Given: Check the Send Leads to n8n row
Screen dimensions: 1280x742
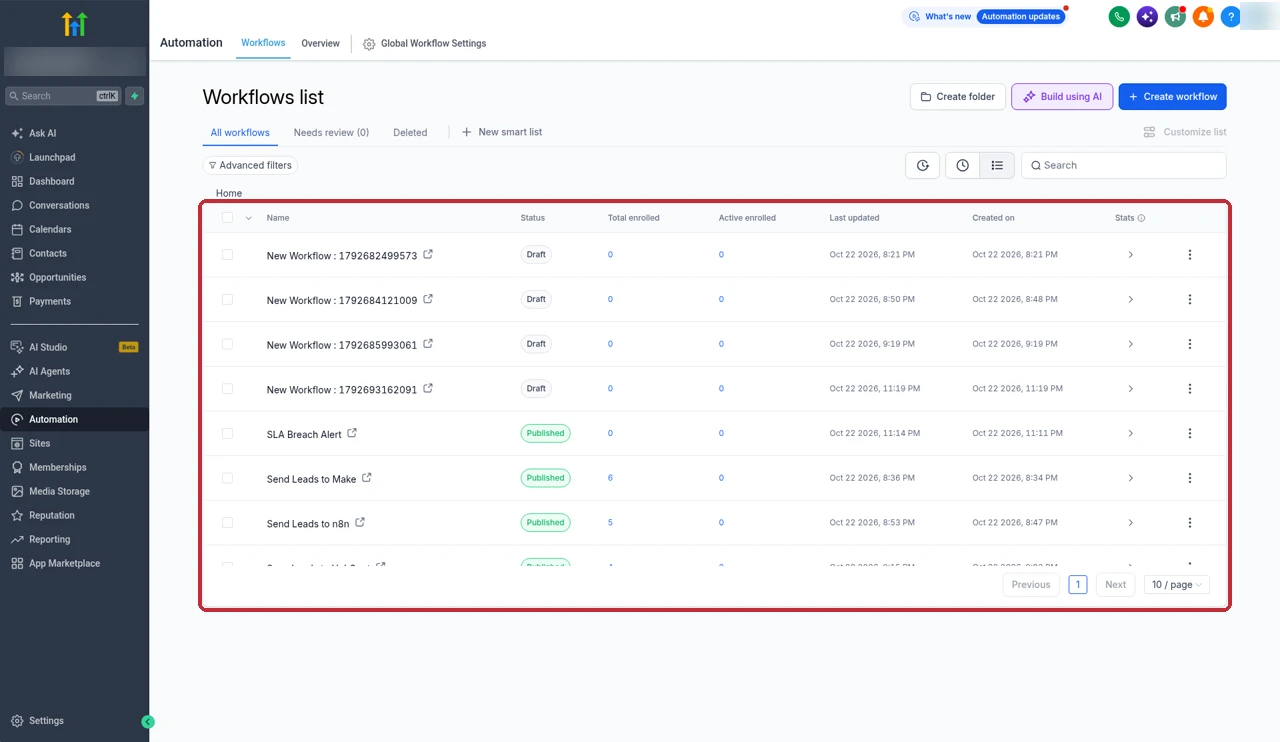Looking at the screenshot, I should click(x=227, y=522).
